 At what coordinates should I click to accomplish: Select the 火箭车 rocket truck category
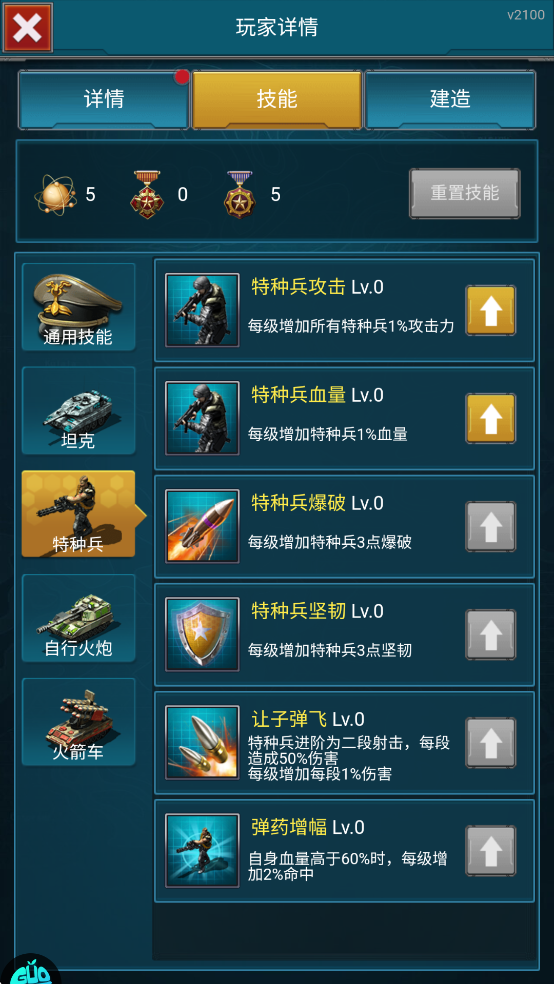(x=78, y=722)
